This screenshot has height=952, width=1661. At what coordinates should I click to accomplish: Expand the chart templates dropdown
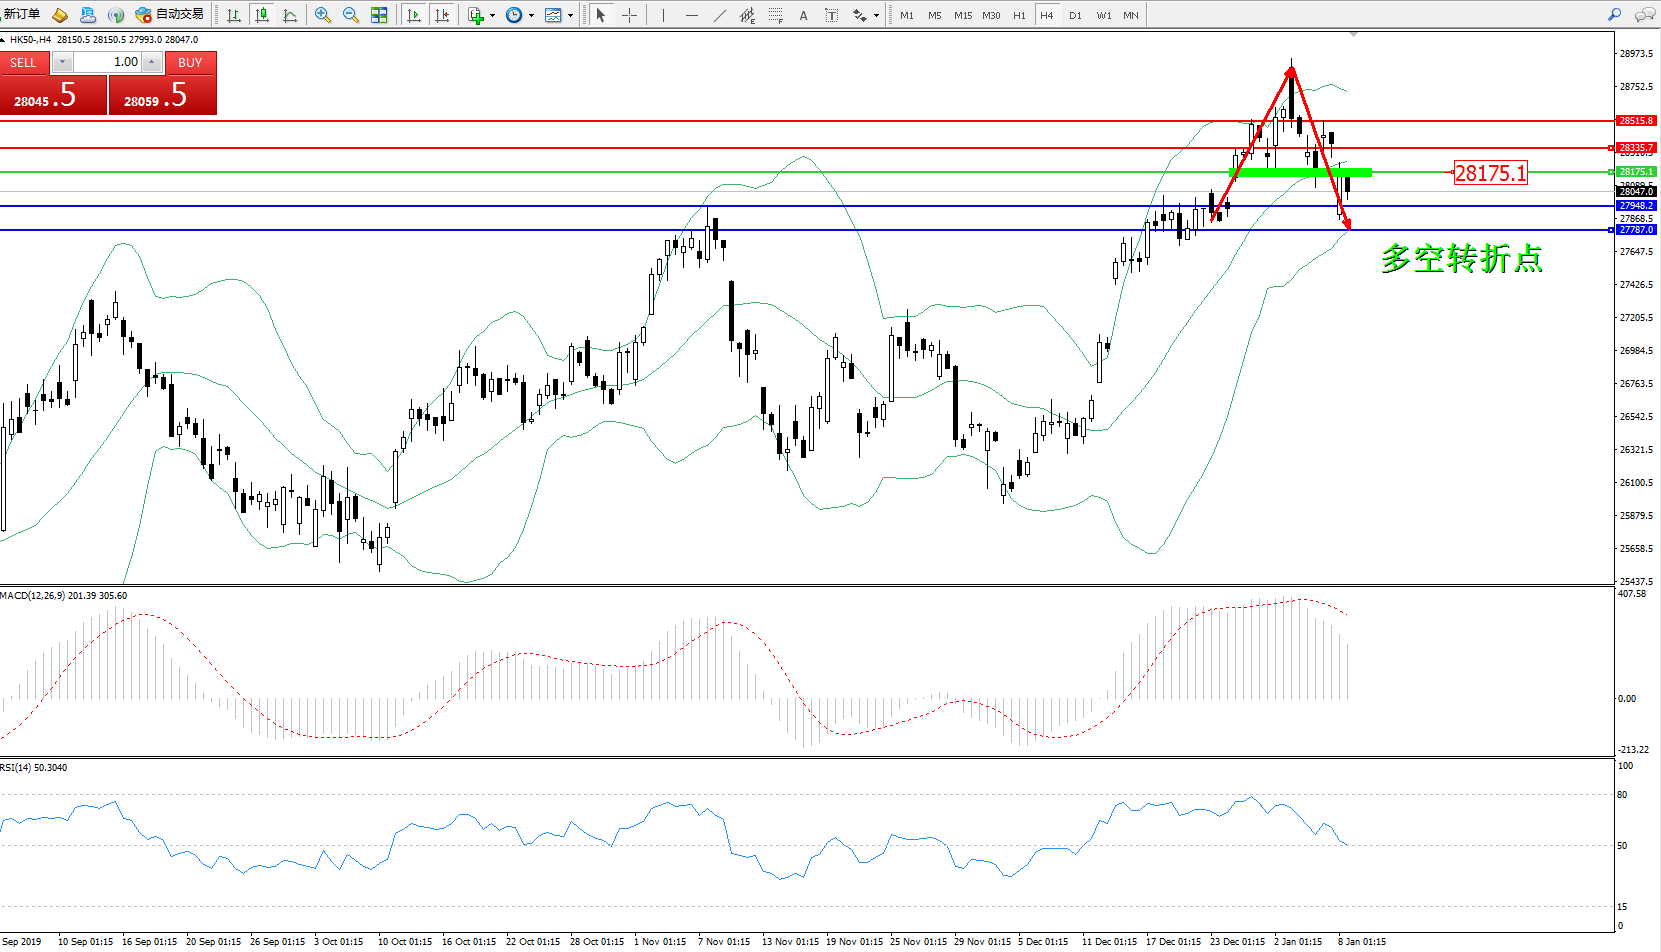[570, 15]
